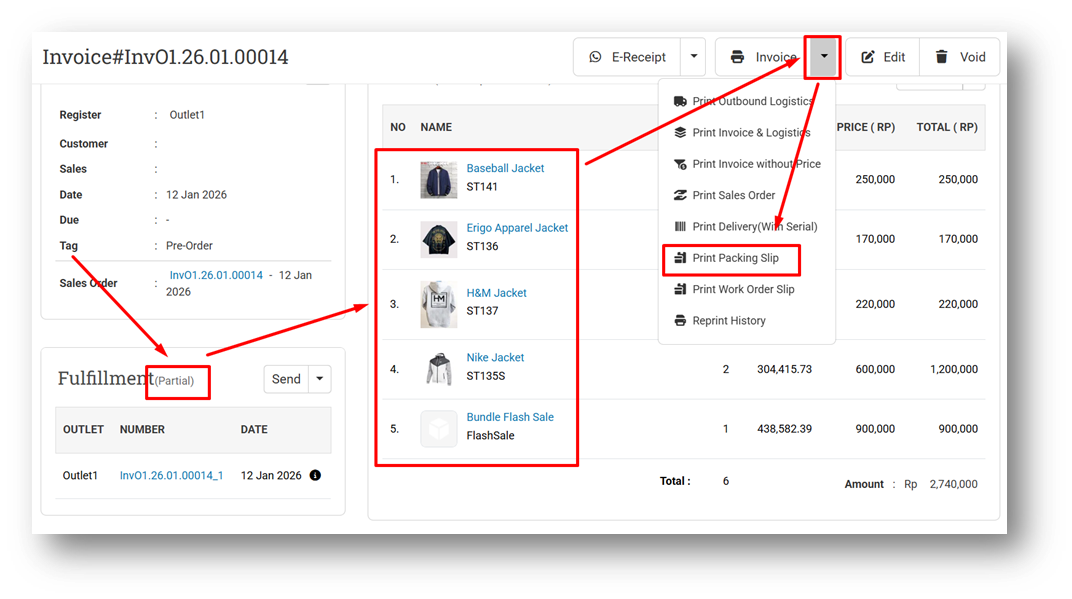Click the Nike Jacket thumbnail
The height and width of the screenshot is (599, 1072).
(x=439, y=369)
